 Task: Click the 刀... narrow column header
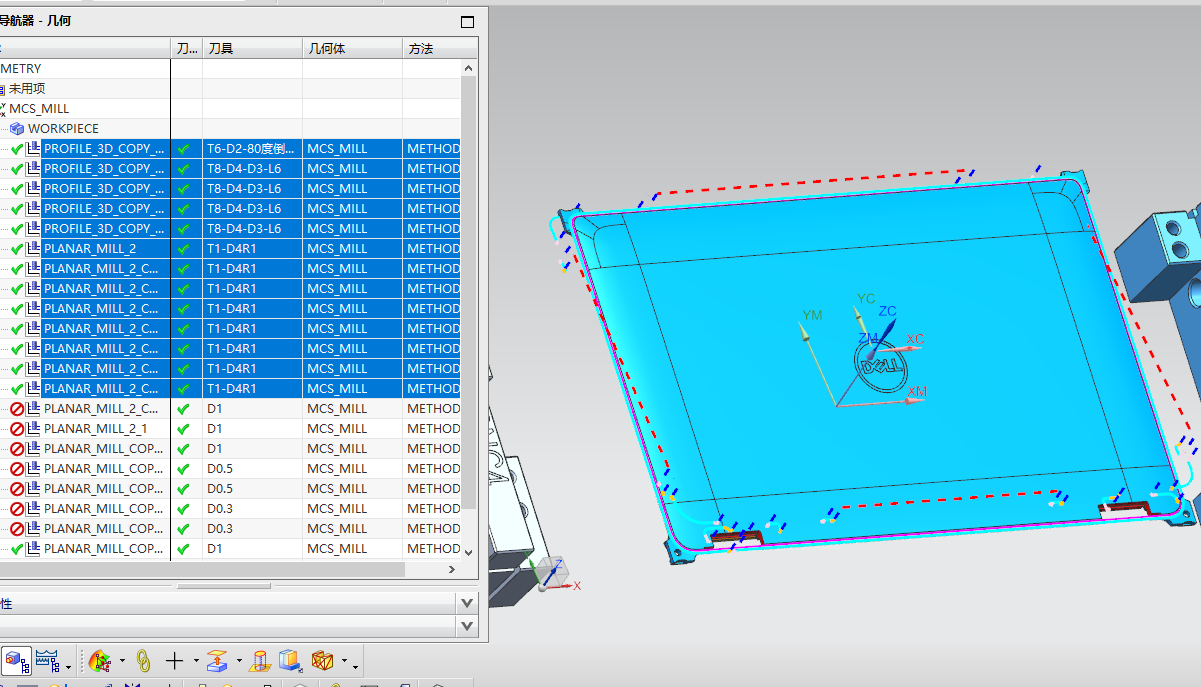pos(186,49)
